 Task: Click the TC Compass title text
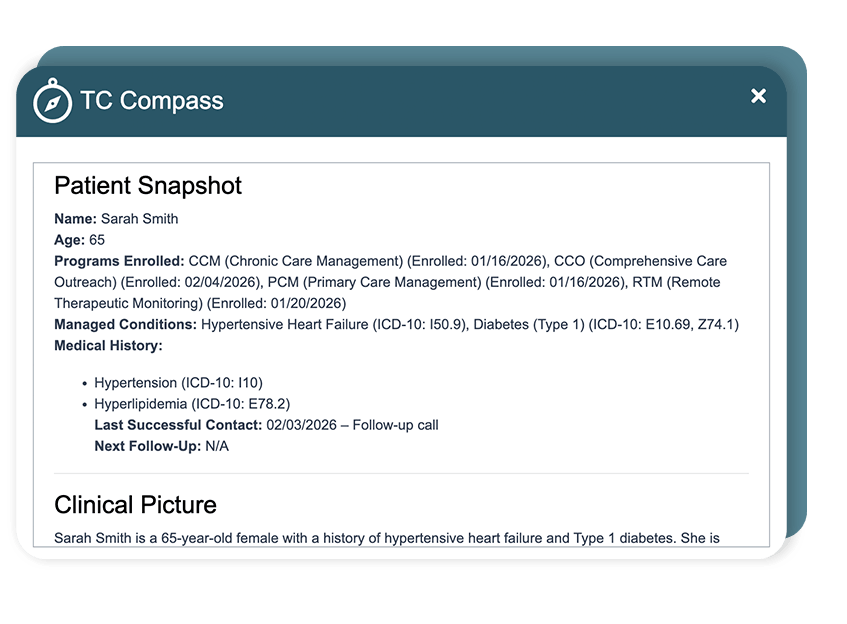(153, 100)
